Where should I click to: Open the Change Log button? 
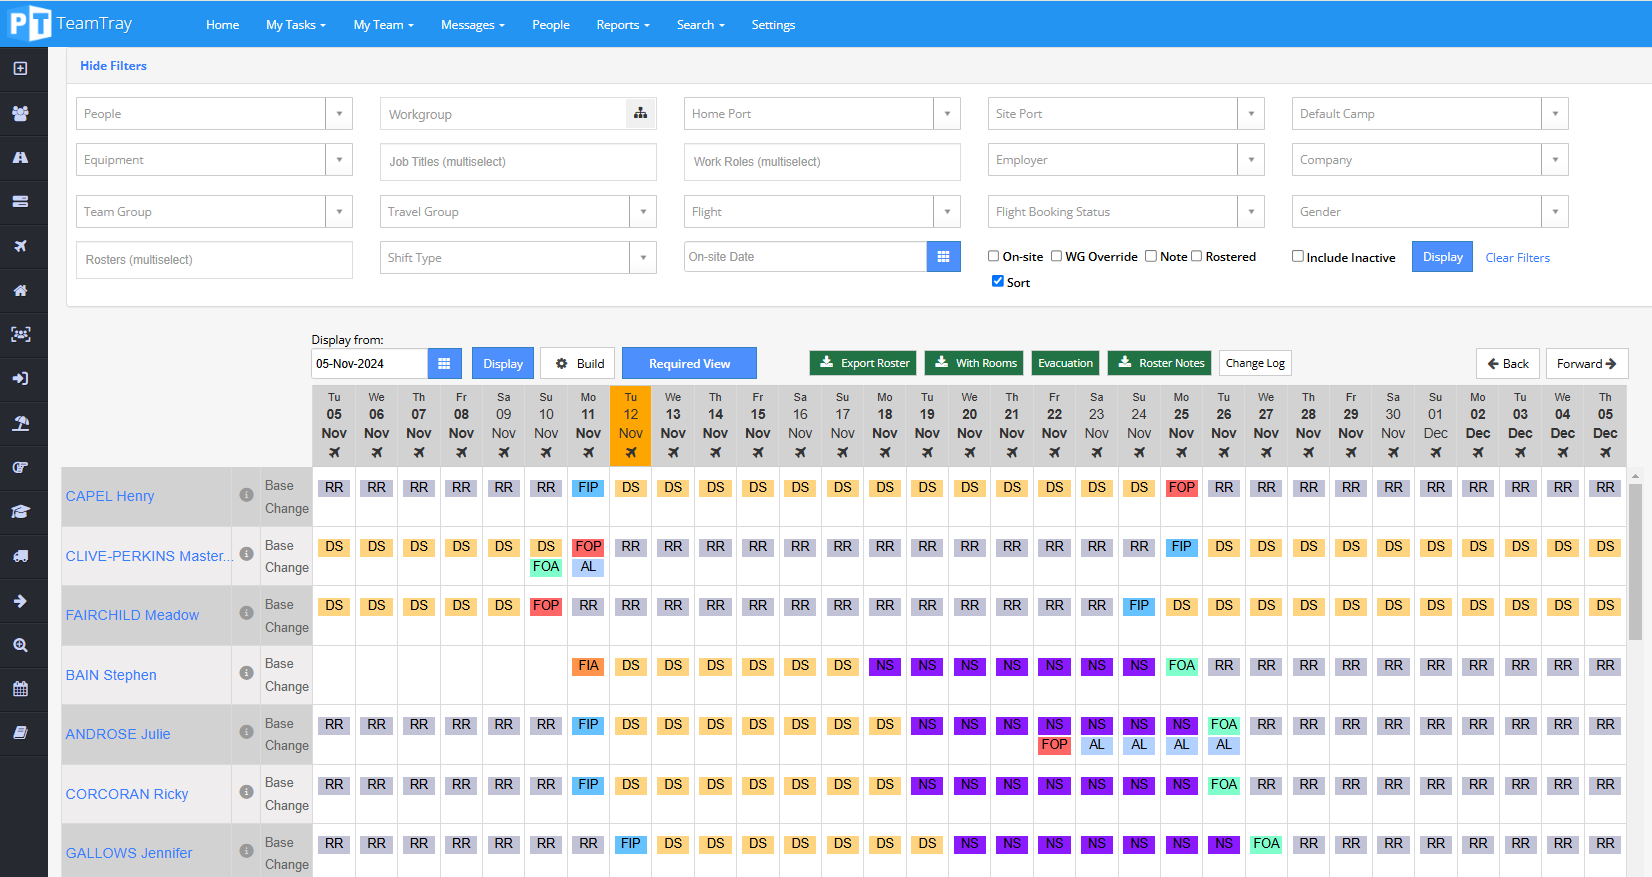(x=1255, y=363)
